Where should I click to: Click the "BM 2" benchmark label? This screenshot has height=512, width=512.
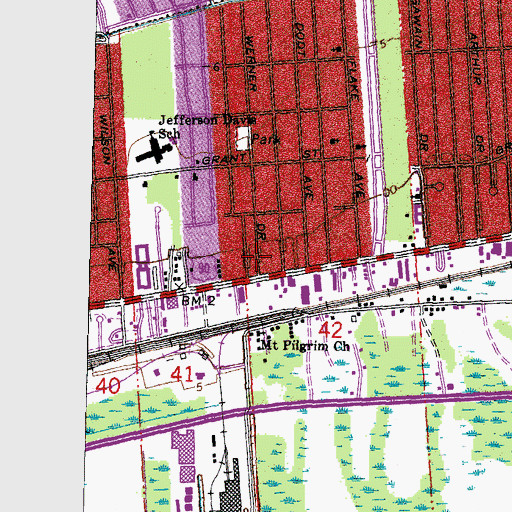click(199, 301)
